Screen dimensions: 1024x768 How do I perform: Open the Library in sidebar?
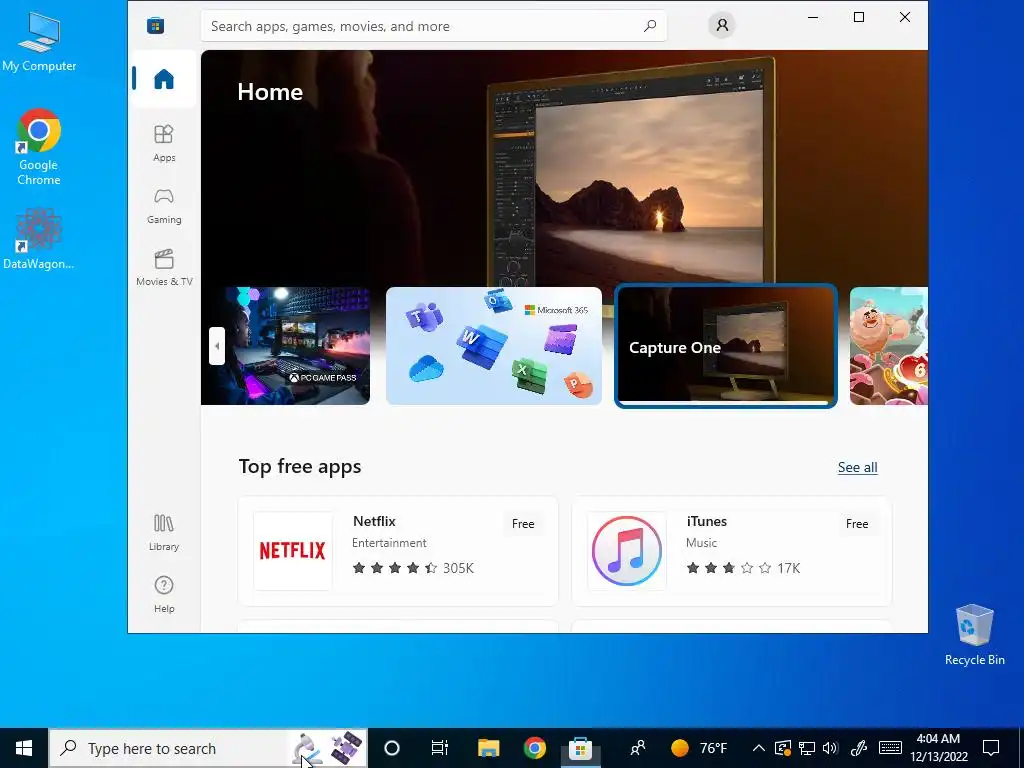click(164, 532)
